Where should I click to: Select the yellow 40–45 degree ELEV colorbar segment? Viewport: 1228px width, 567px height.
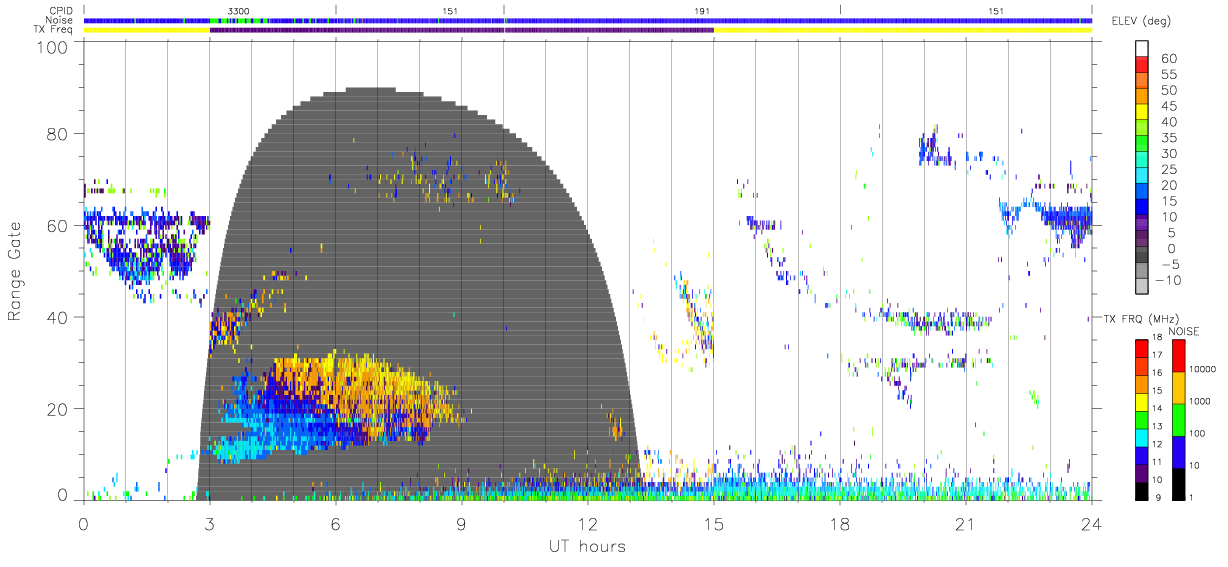pos(1142,113)
